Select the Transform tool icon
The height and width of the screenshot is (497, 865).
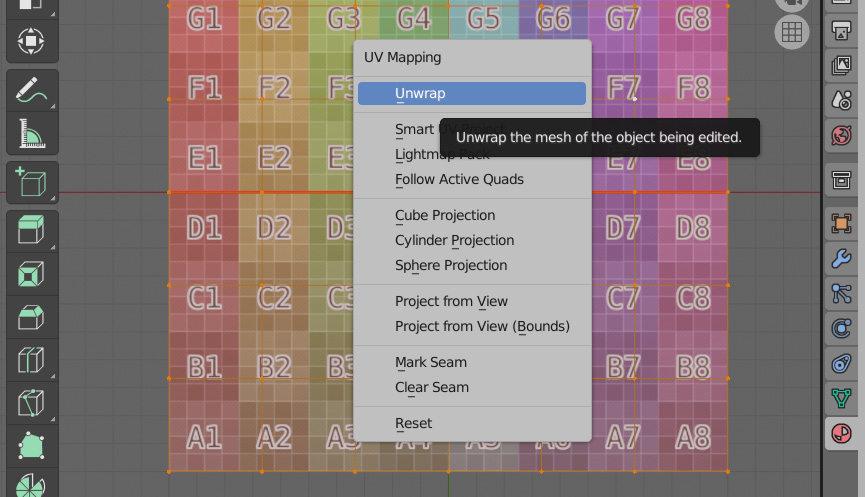(32, 41)
